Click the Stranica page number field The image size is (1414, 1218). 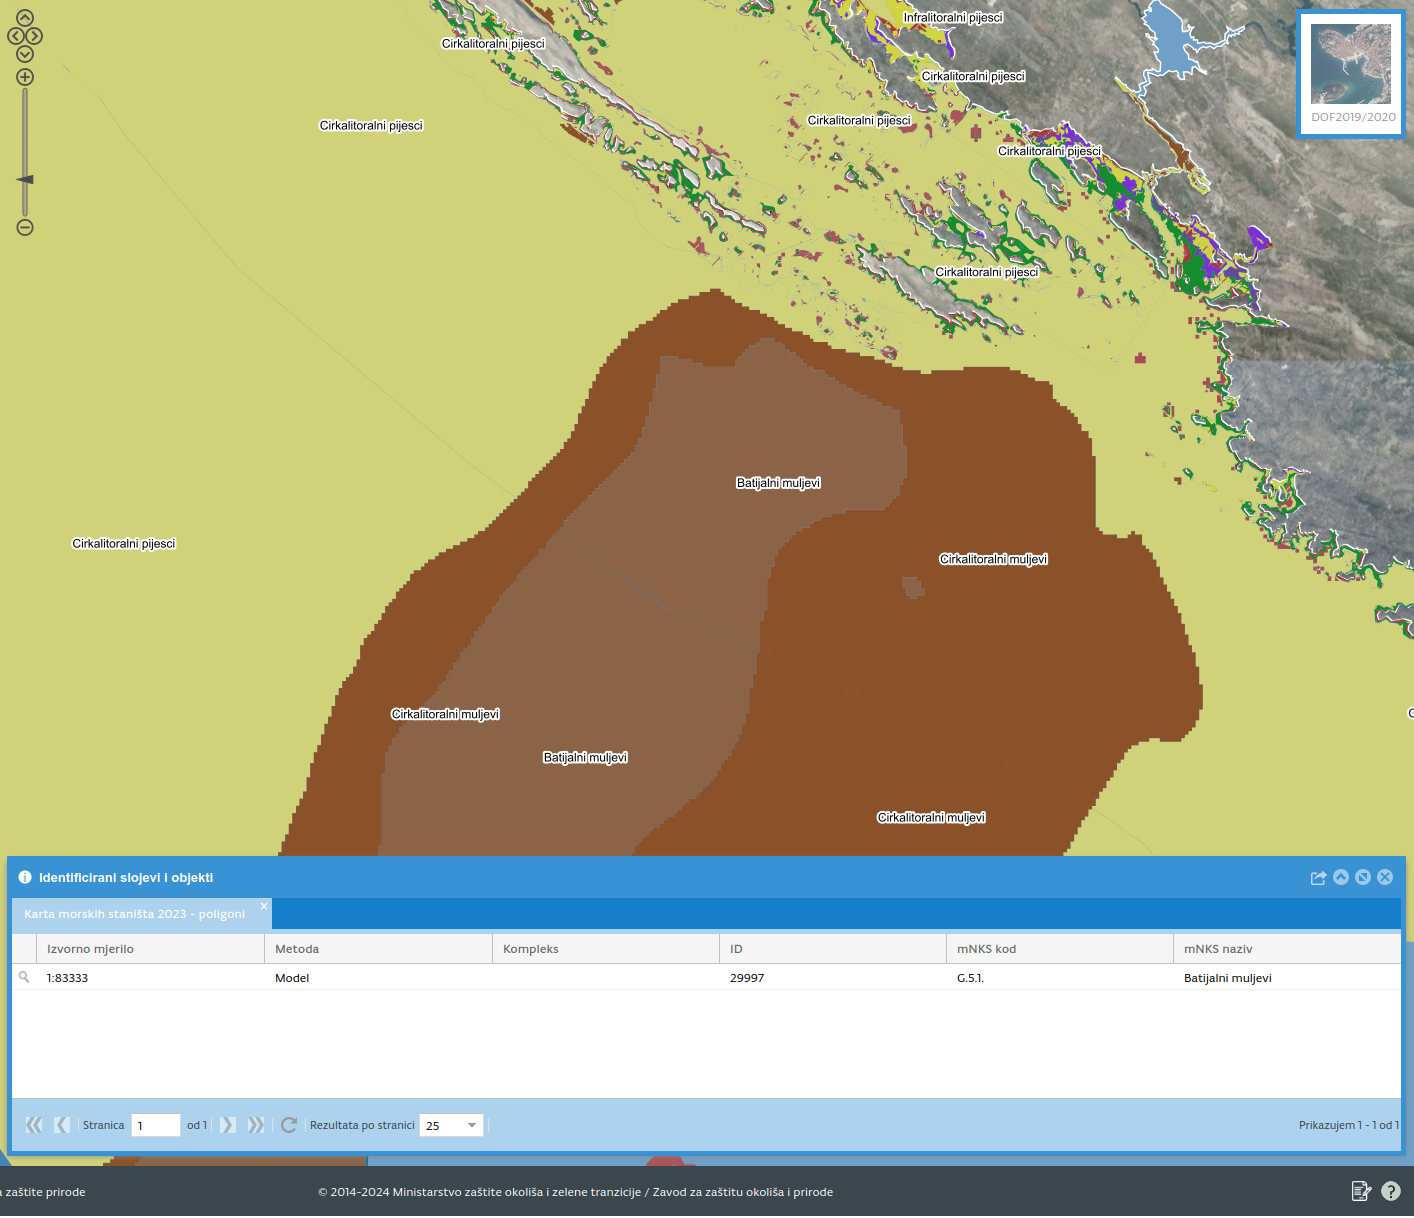pos(155,1125)
